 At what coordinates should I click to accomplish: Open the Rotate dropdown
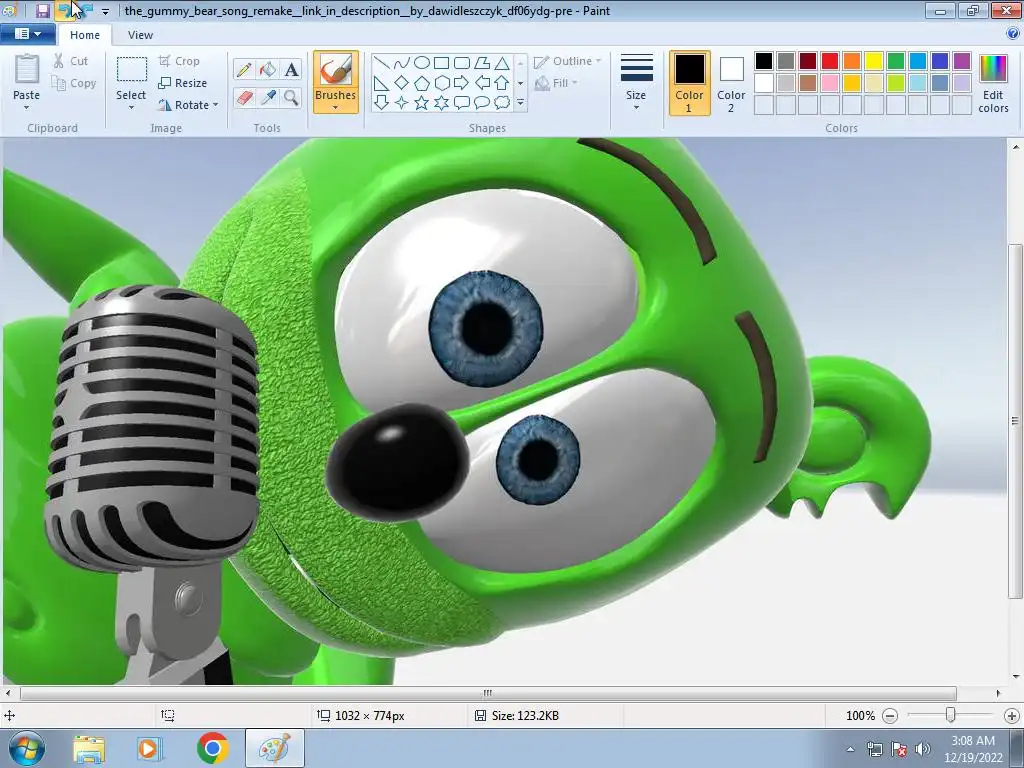[188, 104]
